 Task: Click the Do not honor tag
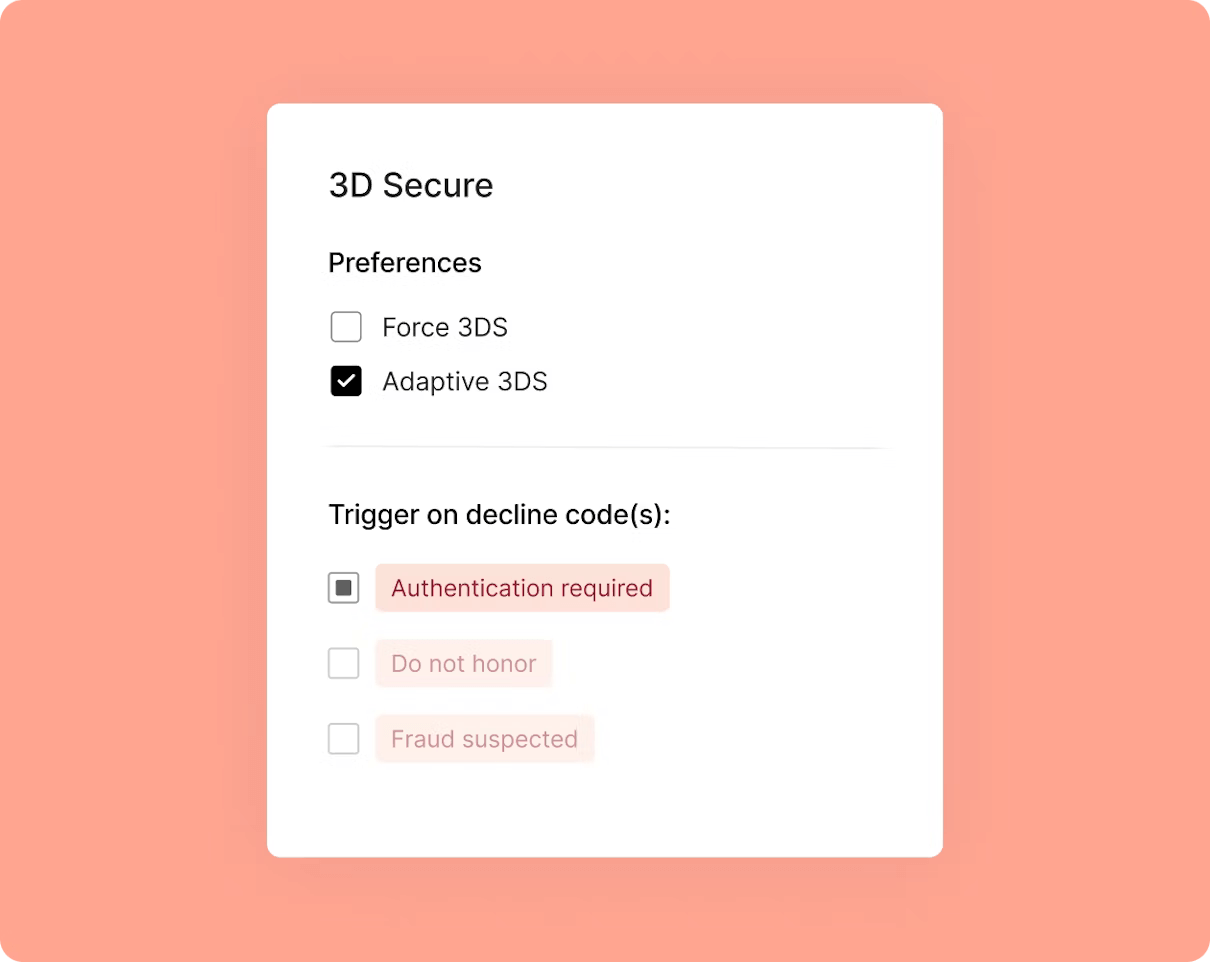(463, 663)
